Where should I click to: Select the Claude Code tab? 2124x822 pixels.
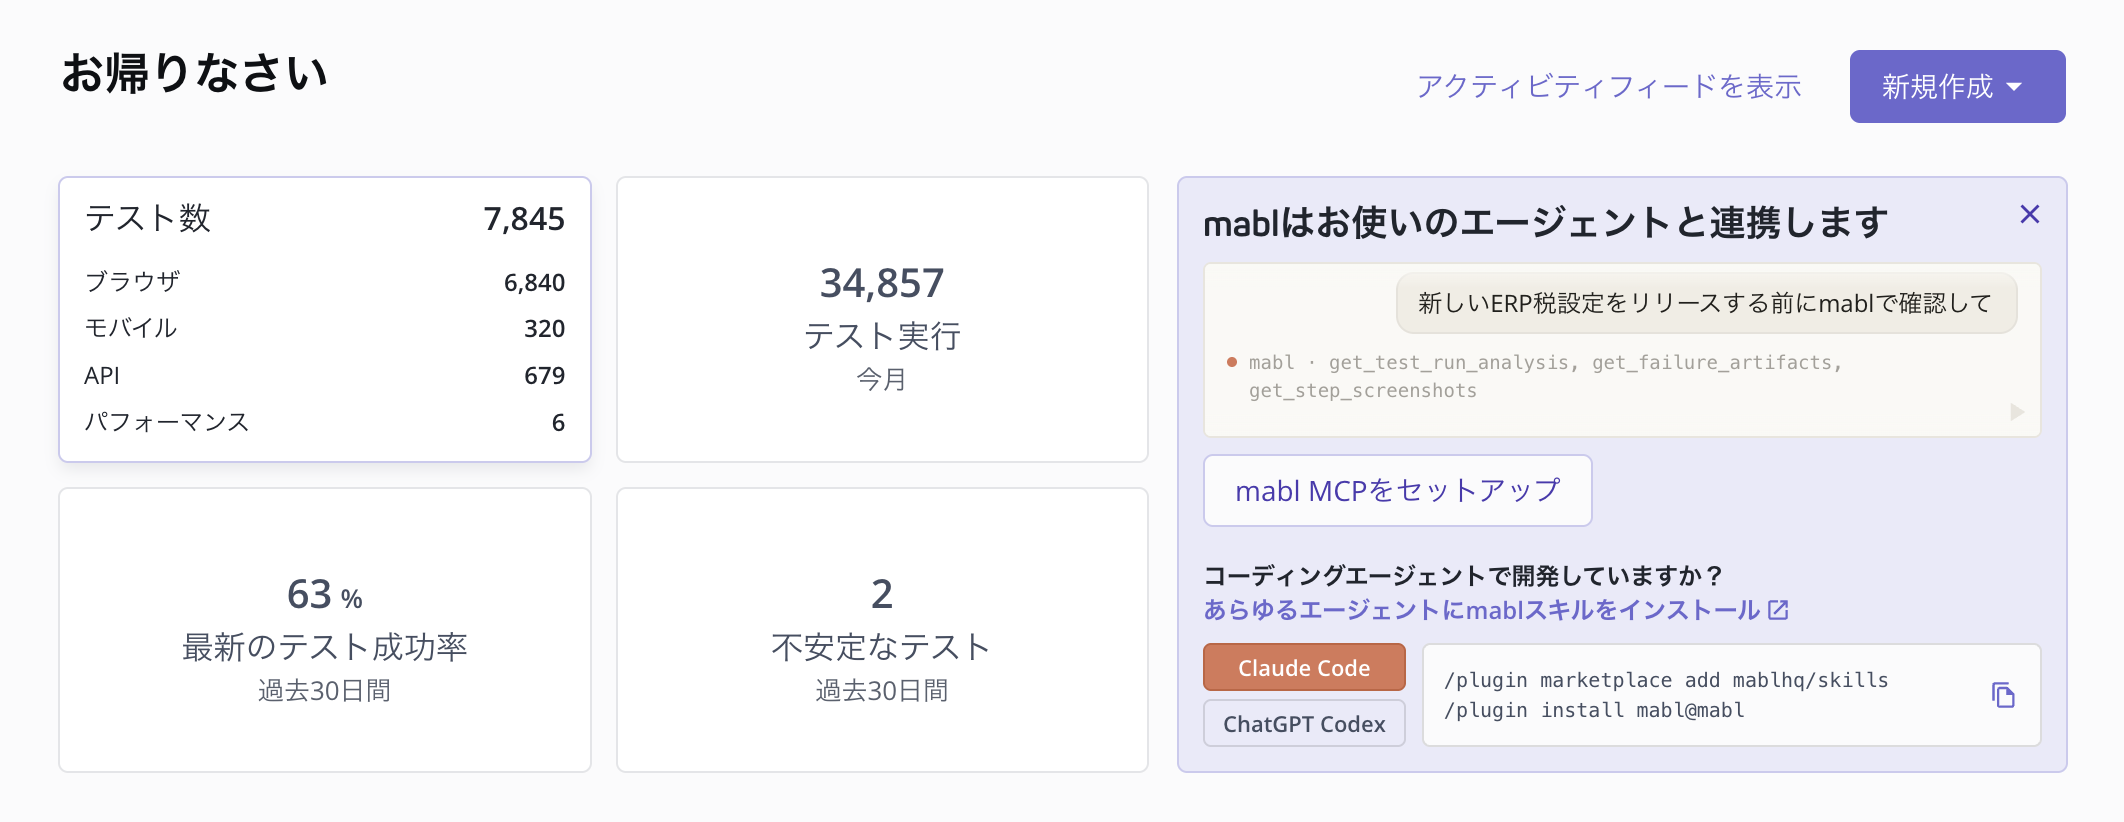[x=1304, y=667]
